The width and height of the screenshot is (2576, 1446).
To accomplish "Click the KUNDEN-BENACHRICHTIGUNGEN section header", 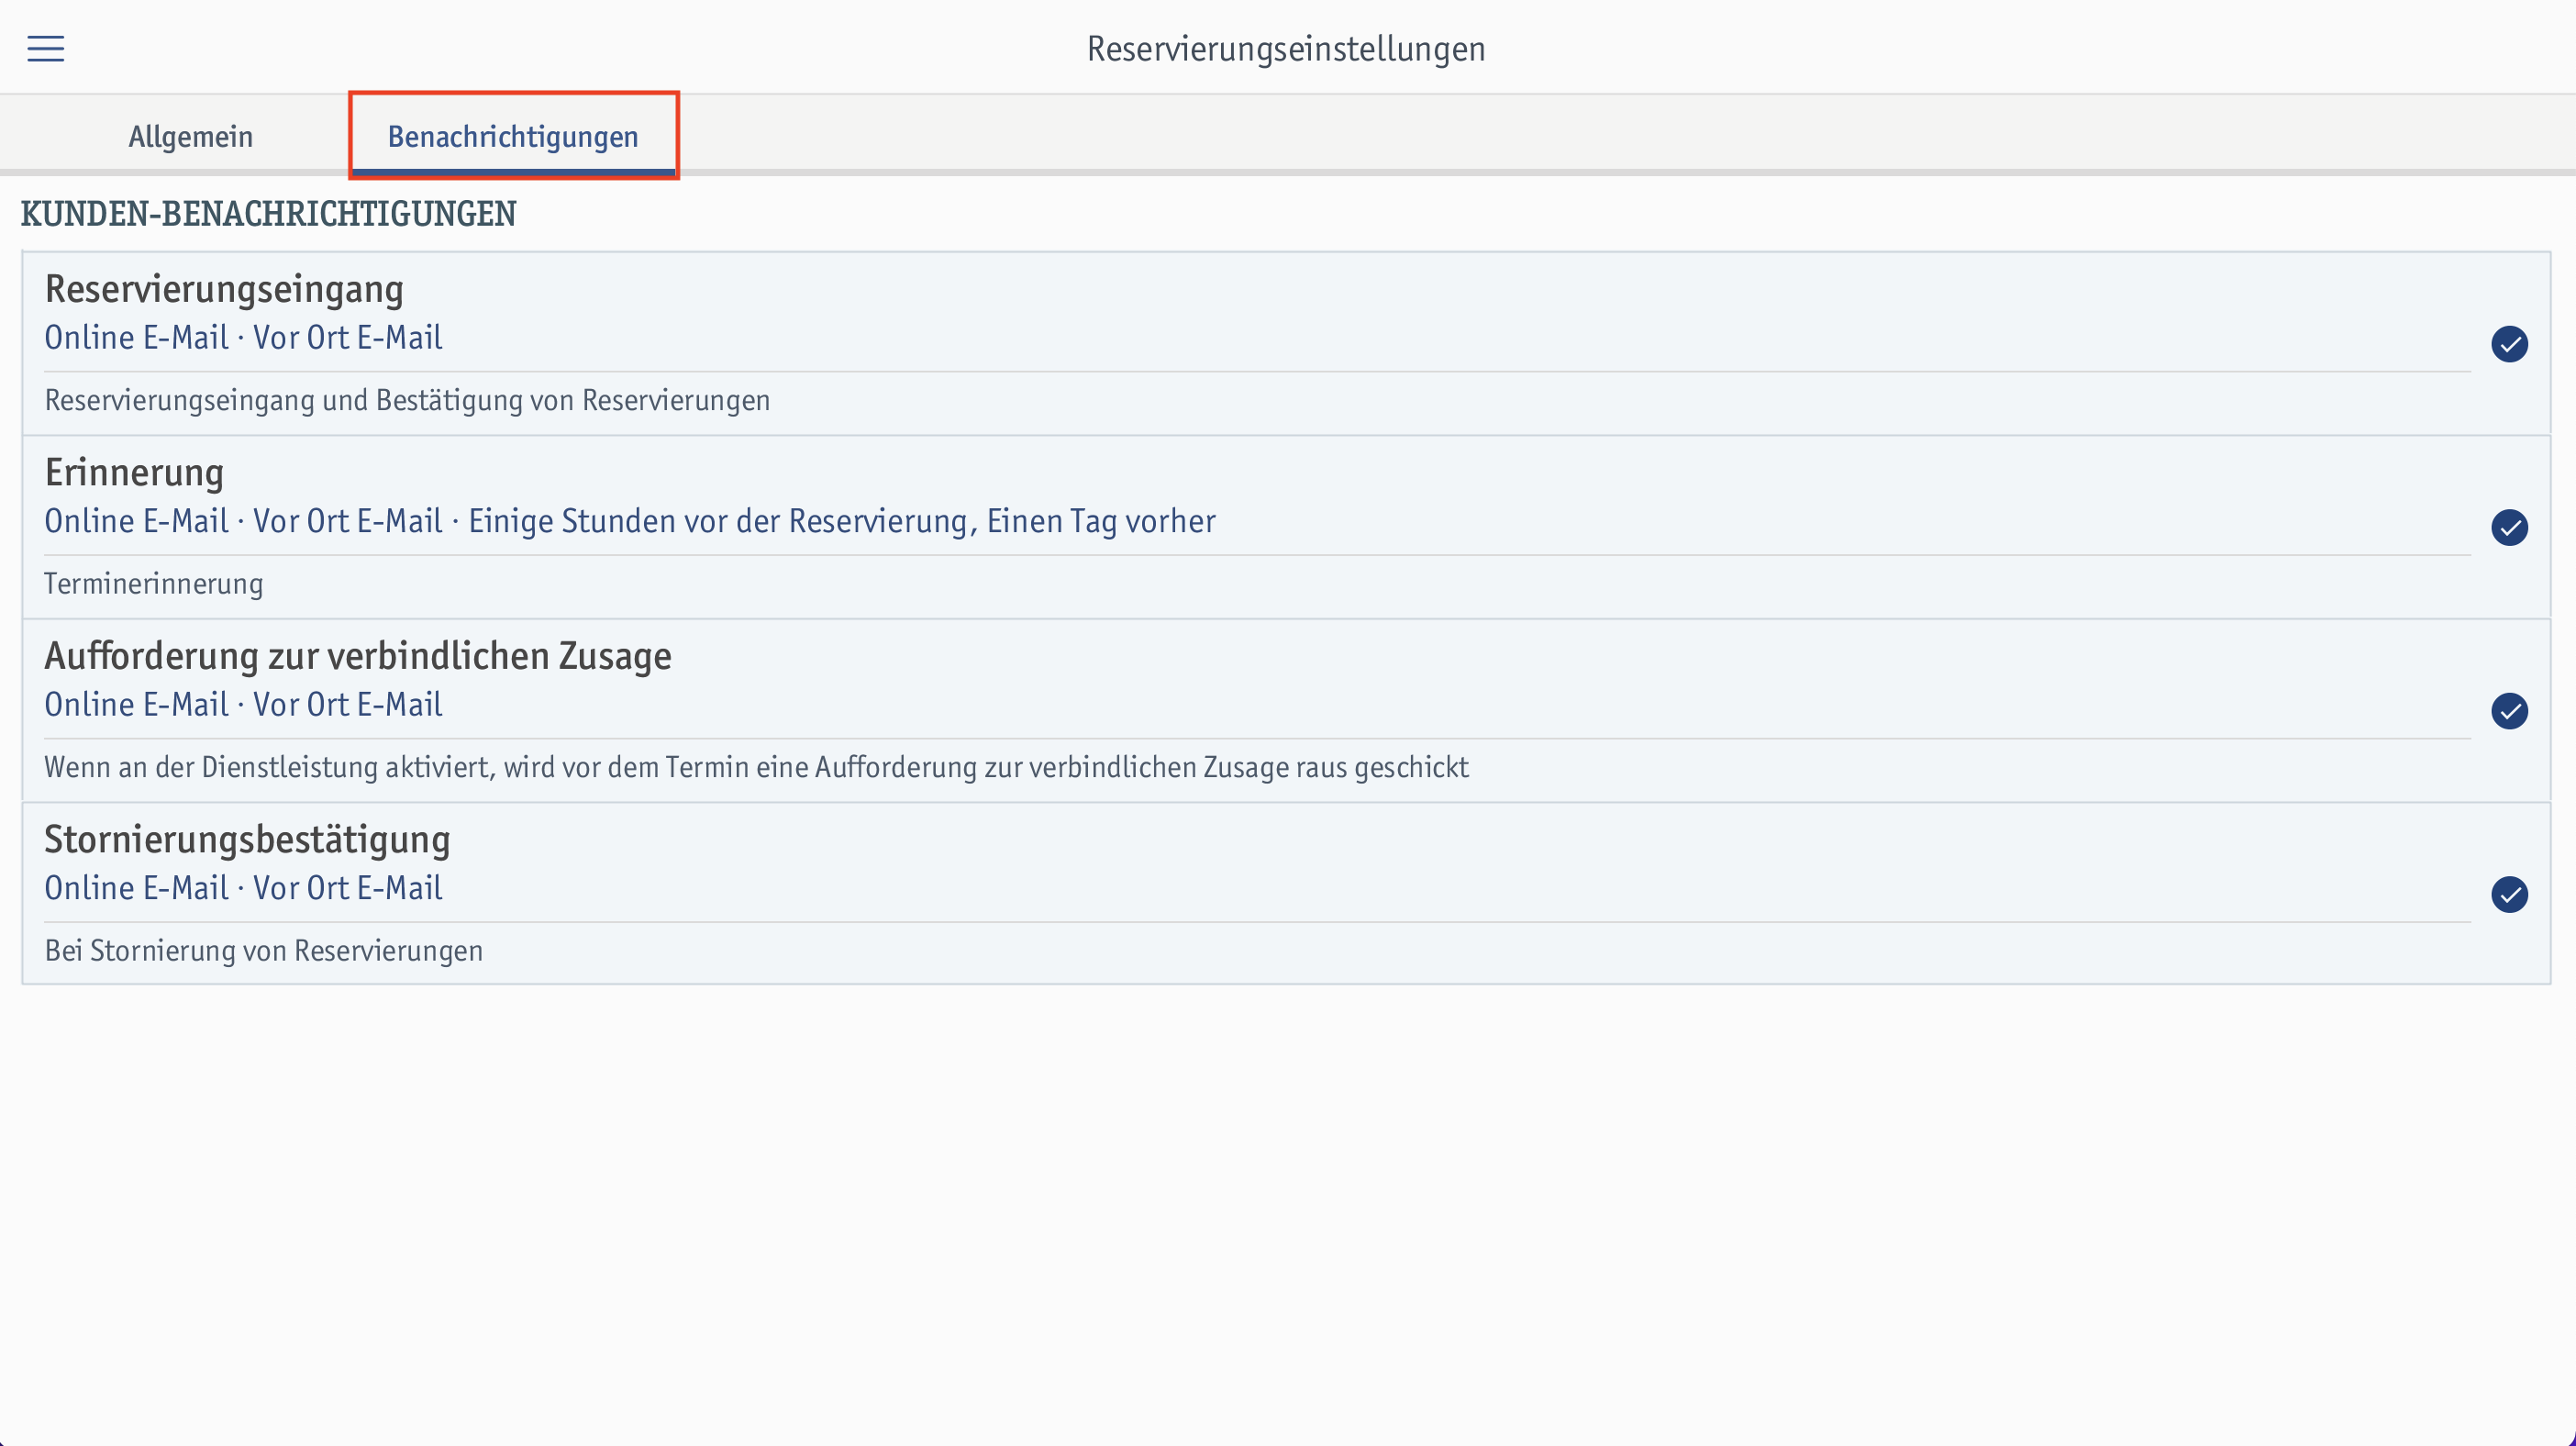I will click(x=268, y=214).
